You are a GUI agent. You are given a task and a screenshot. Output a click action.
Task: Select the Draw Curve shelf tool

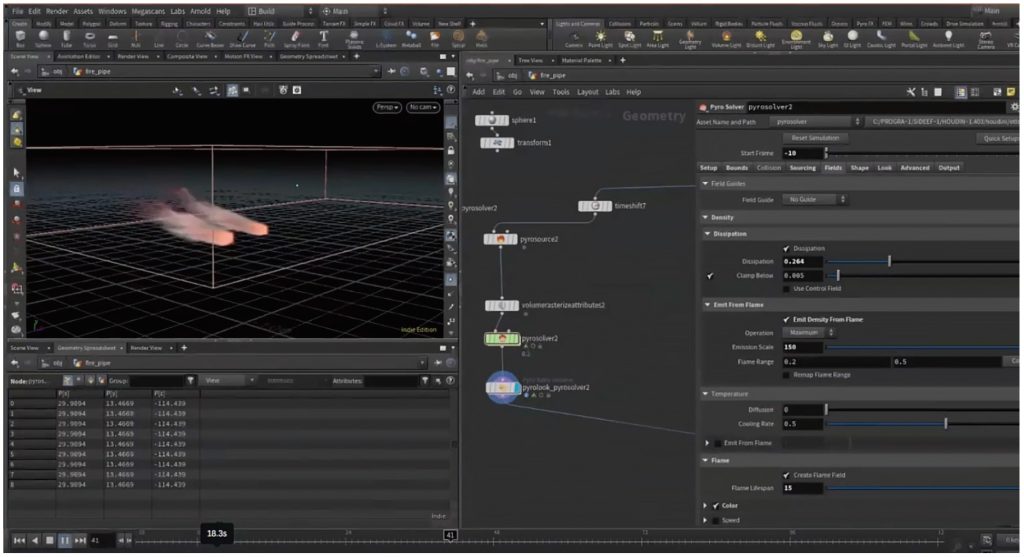tap(242, 39)
